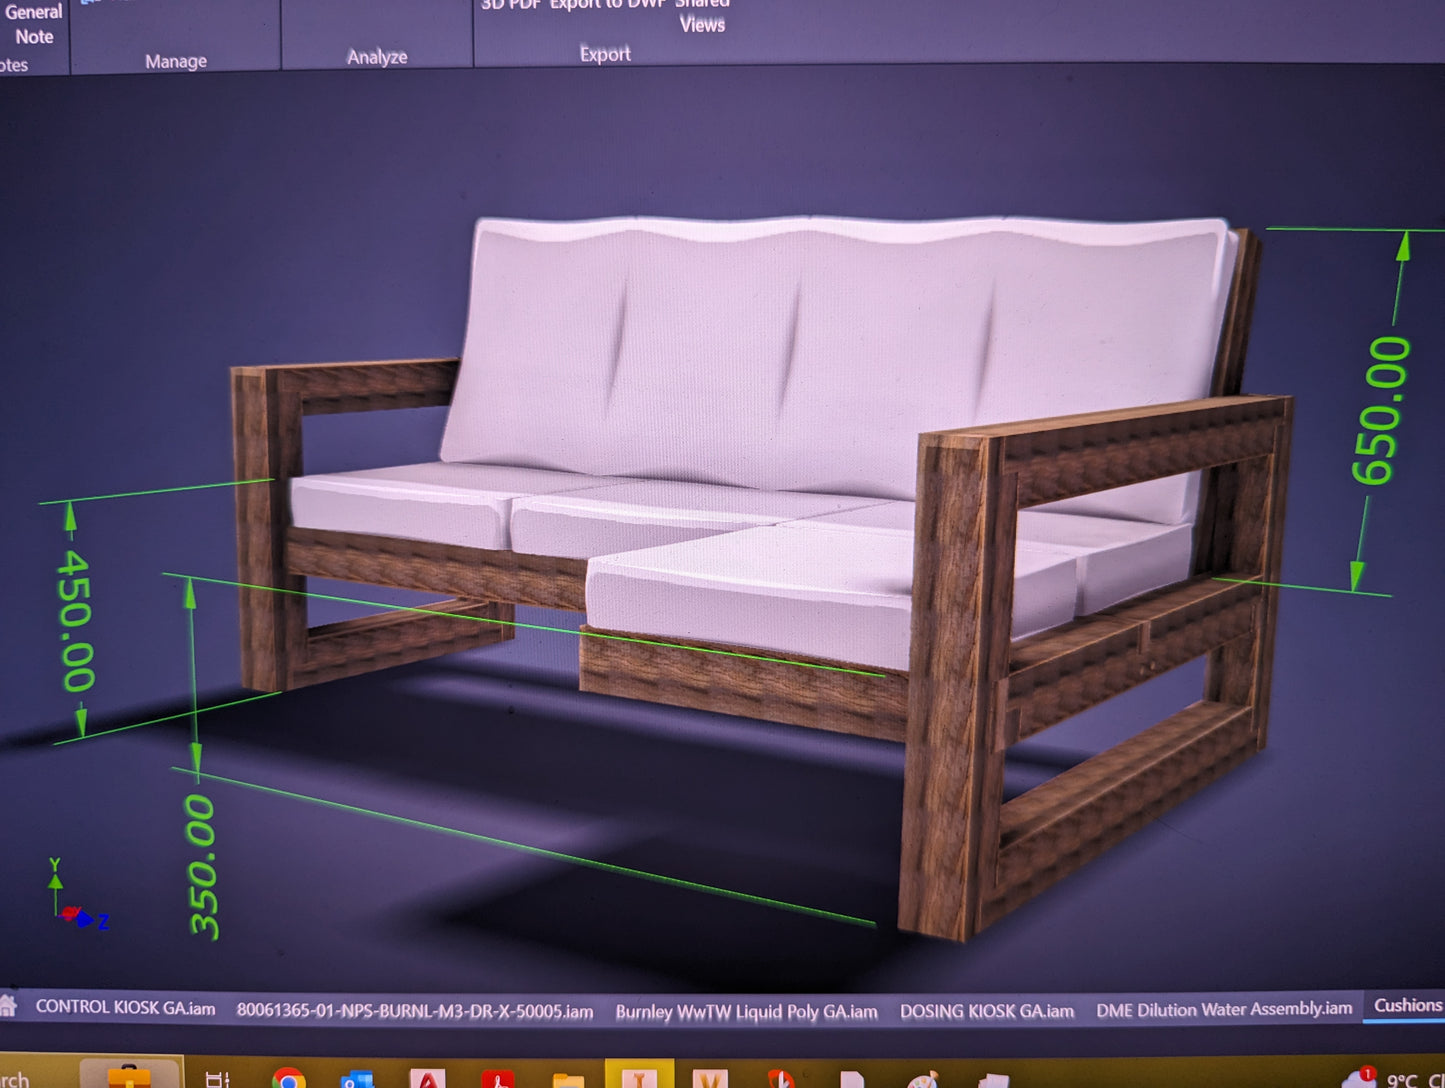Select the Burnley WwTW Liquid Poly GA.iam tab
1445x1088 pixels.
[746, 1011]
